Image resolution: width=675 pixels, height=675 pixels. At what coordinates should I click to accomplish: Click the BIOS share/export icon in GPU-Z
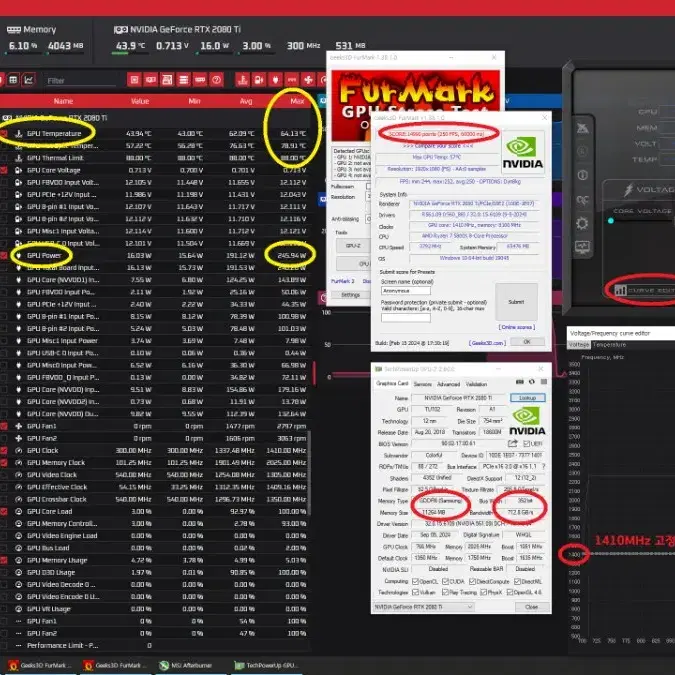[512, 443]
